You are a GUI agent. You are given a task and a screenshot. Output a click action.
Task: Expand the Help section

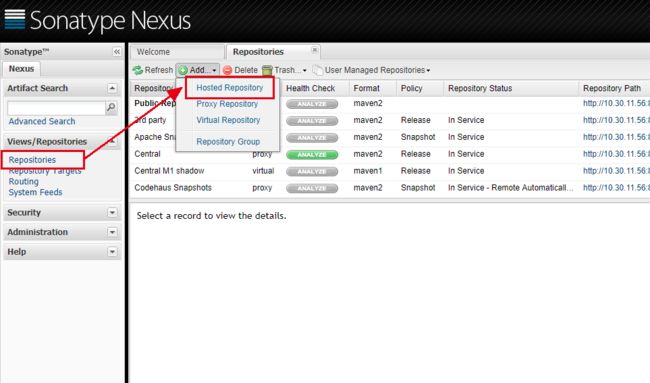[x=112, y=252]
